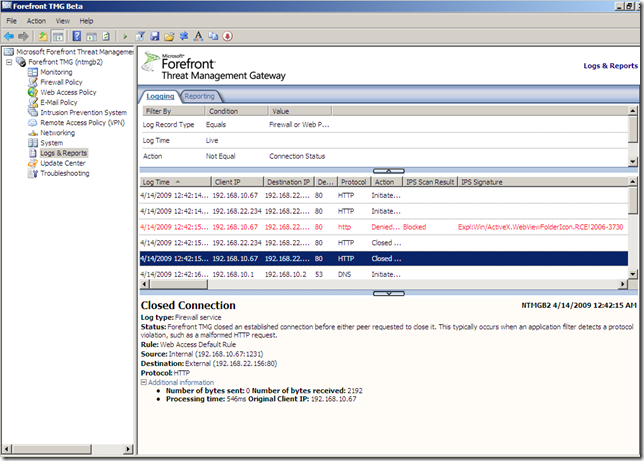This screenshot has height=461, width=644.
Task: Click the log grid horizontal scrollbar thumb
Action: [x=179, y=284]
